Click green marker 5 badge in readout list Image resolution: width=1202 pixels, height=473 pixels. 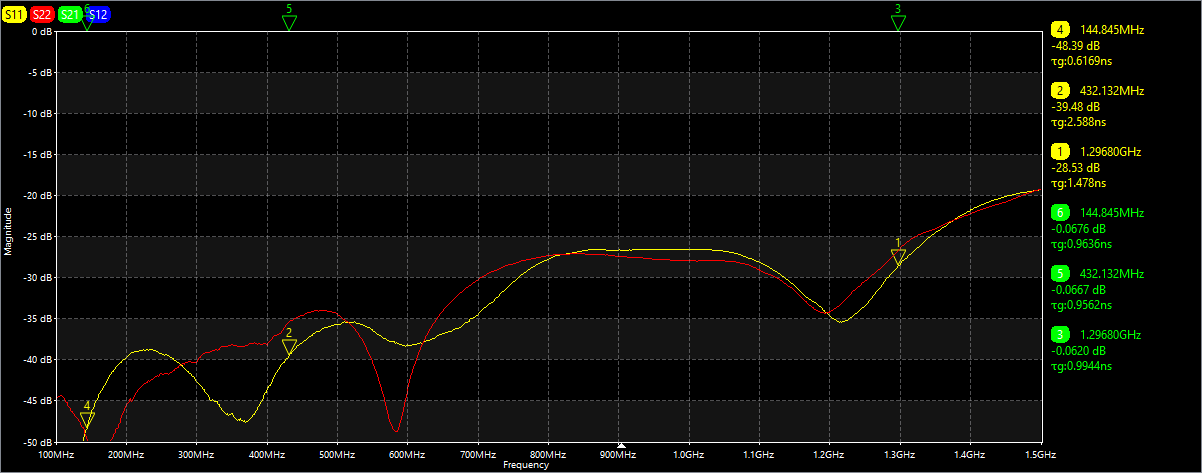(1060, 274)
